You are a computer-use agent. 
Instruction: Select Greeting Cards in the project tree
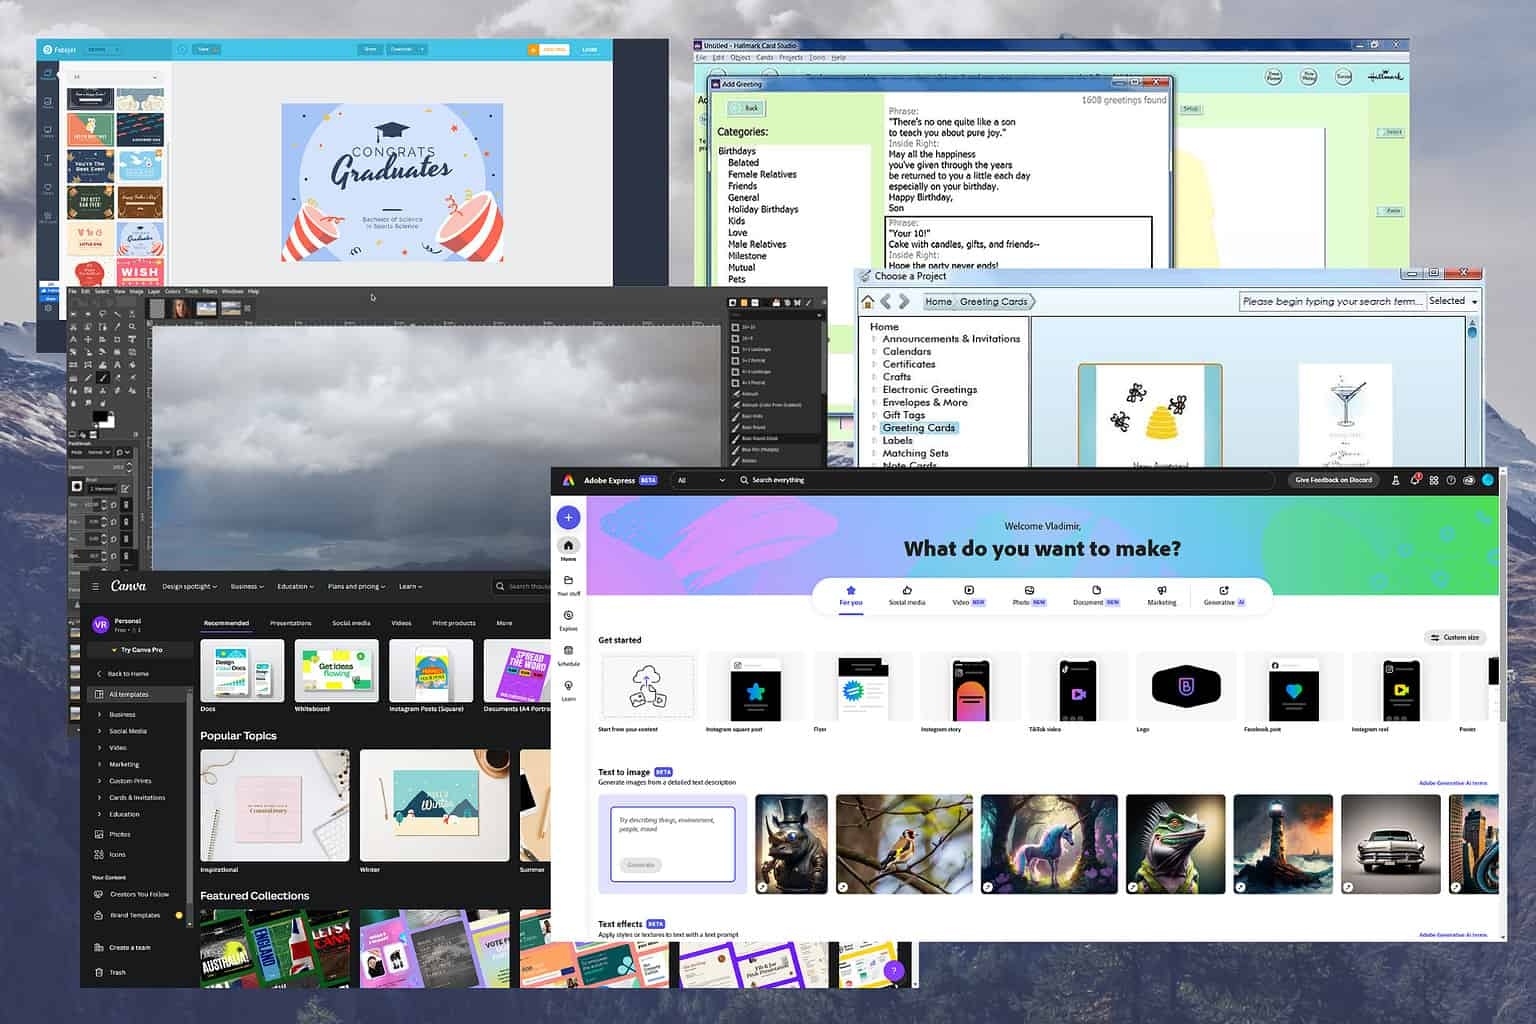tap(918, 428)
